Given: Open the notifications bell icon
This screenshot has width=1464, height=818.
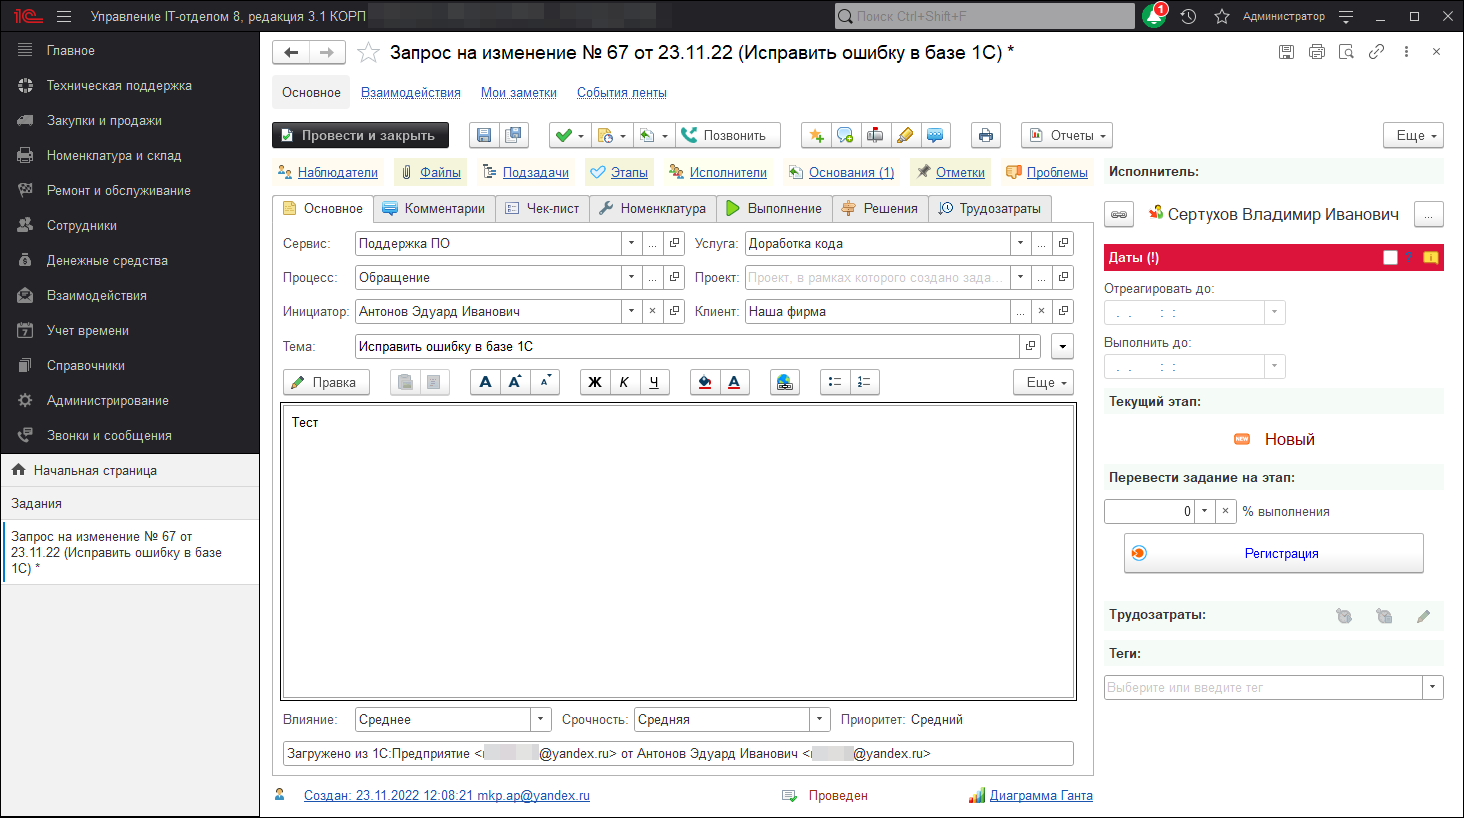Looking at the screenshot, I should (x=1153, y=17).
